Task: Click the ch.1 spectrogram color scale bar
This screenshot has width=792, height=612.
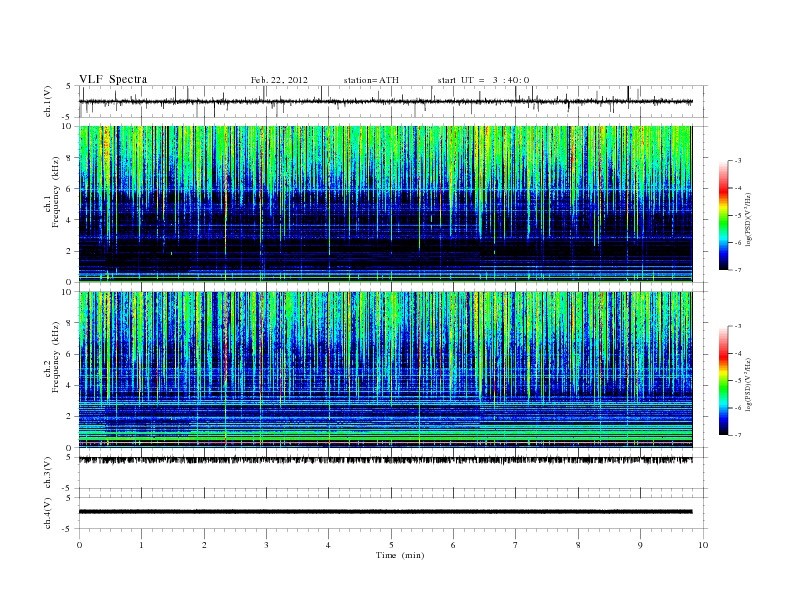Action: (x=724, y=215)
